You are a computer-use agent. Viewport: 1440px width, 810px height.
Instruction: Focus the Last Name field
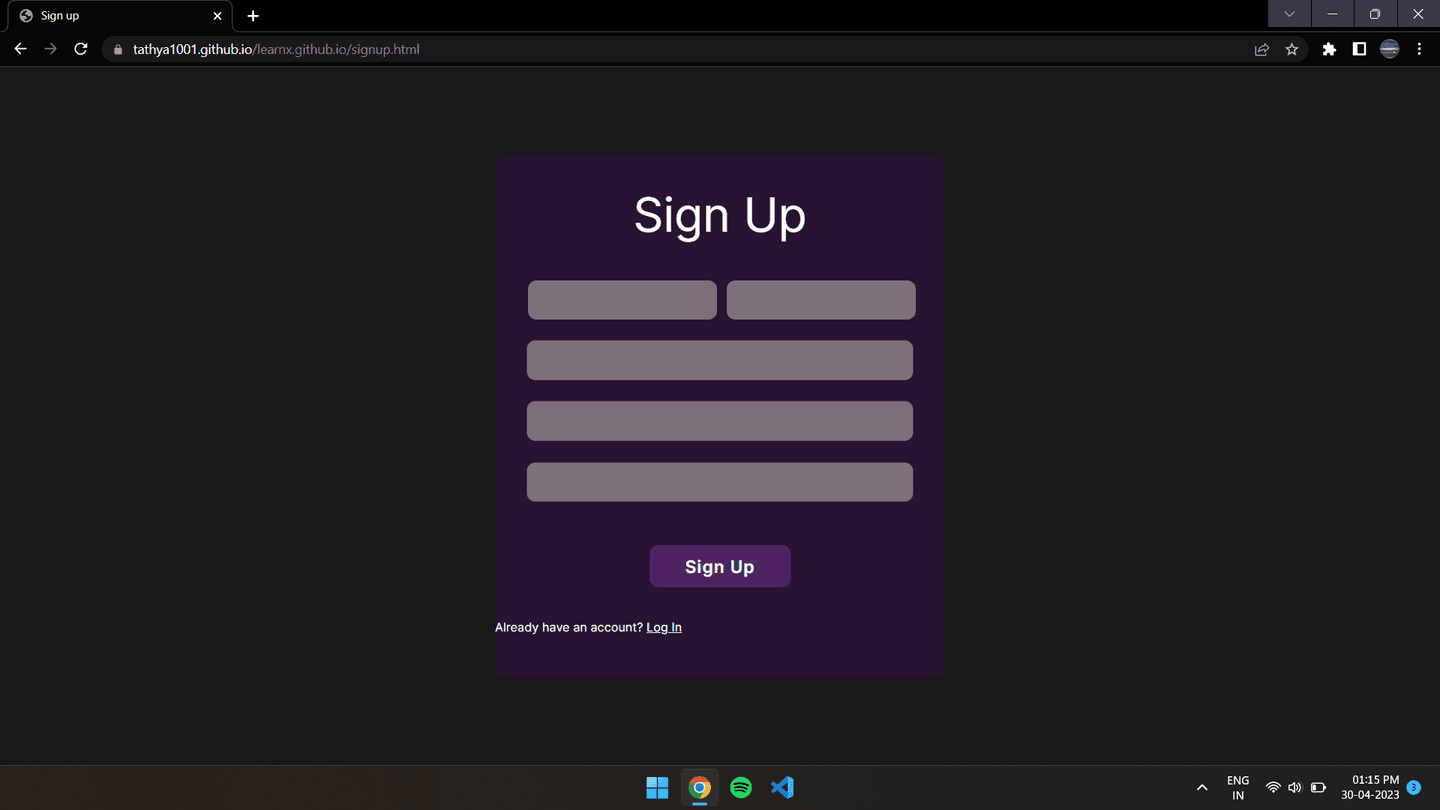[821, 300]
